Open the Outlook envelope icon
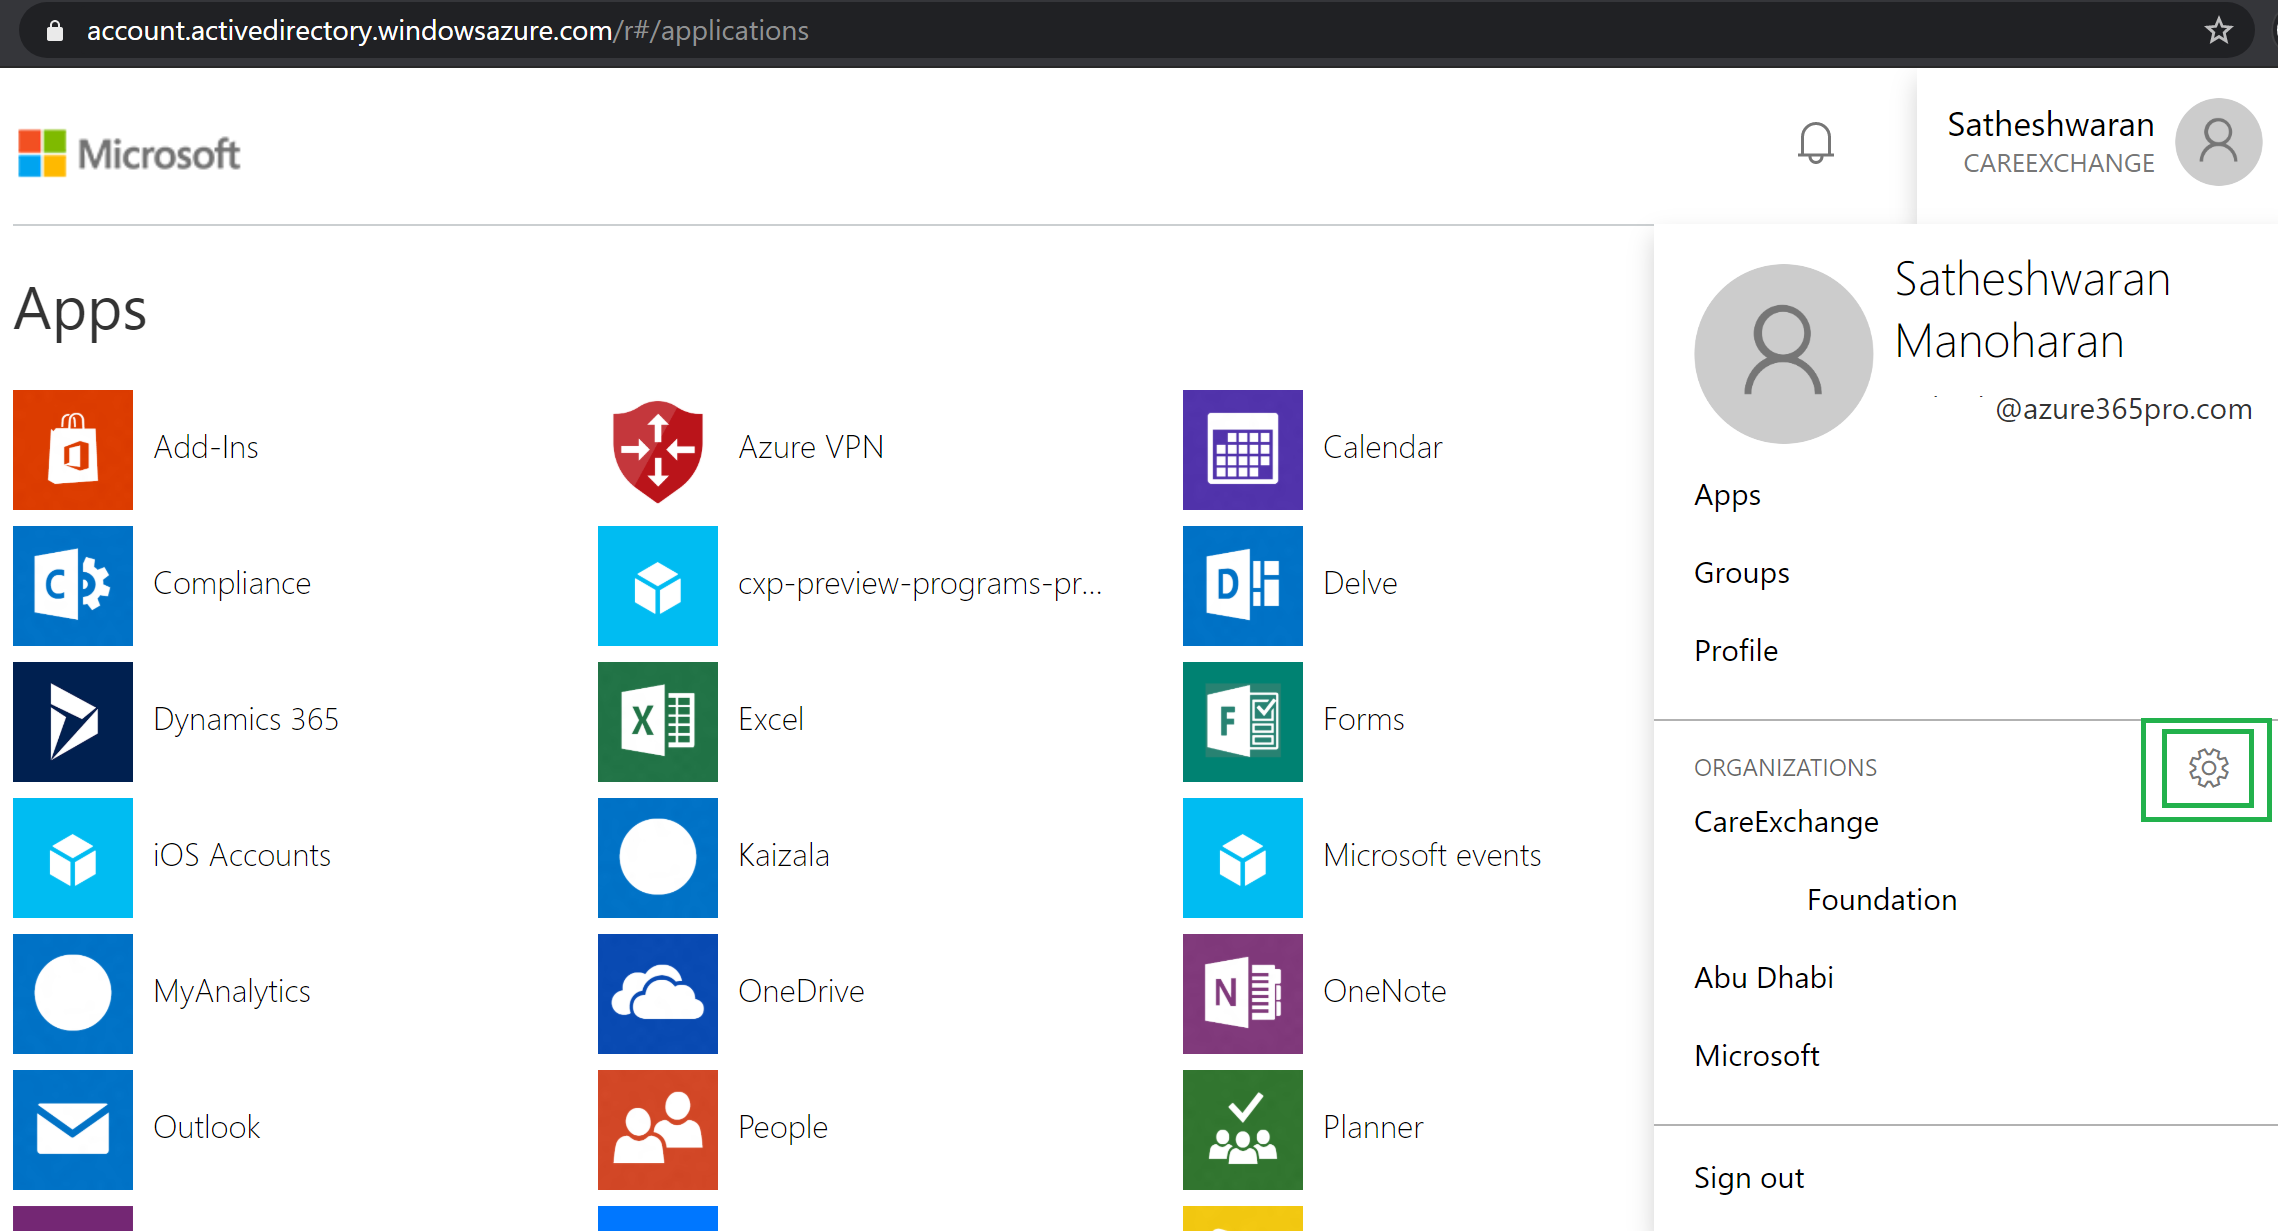 (x=73, y=1130)
